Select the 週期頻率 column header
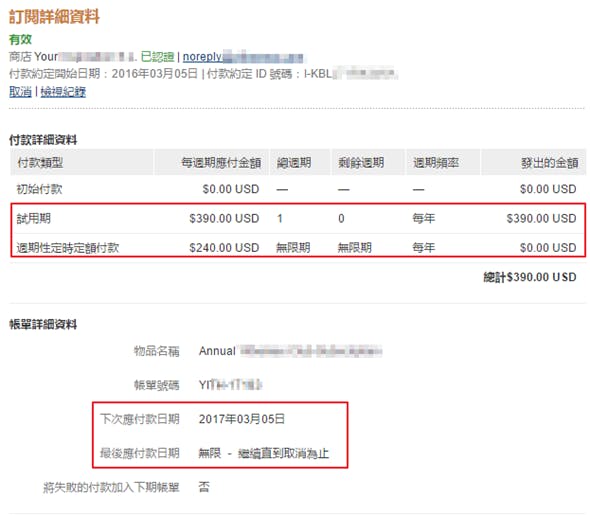This screenshot has height=515, width=590. 436,163
